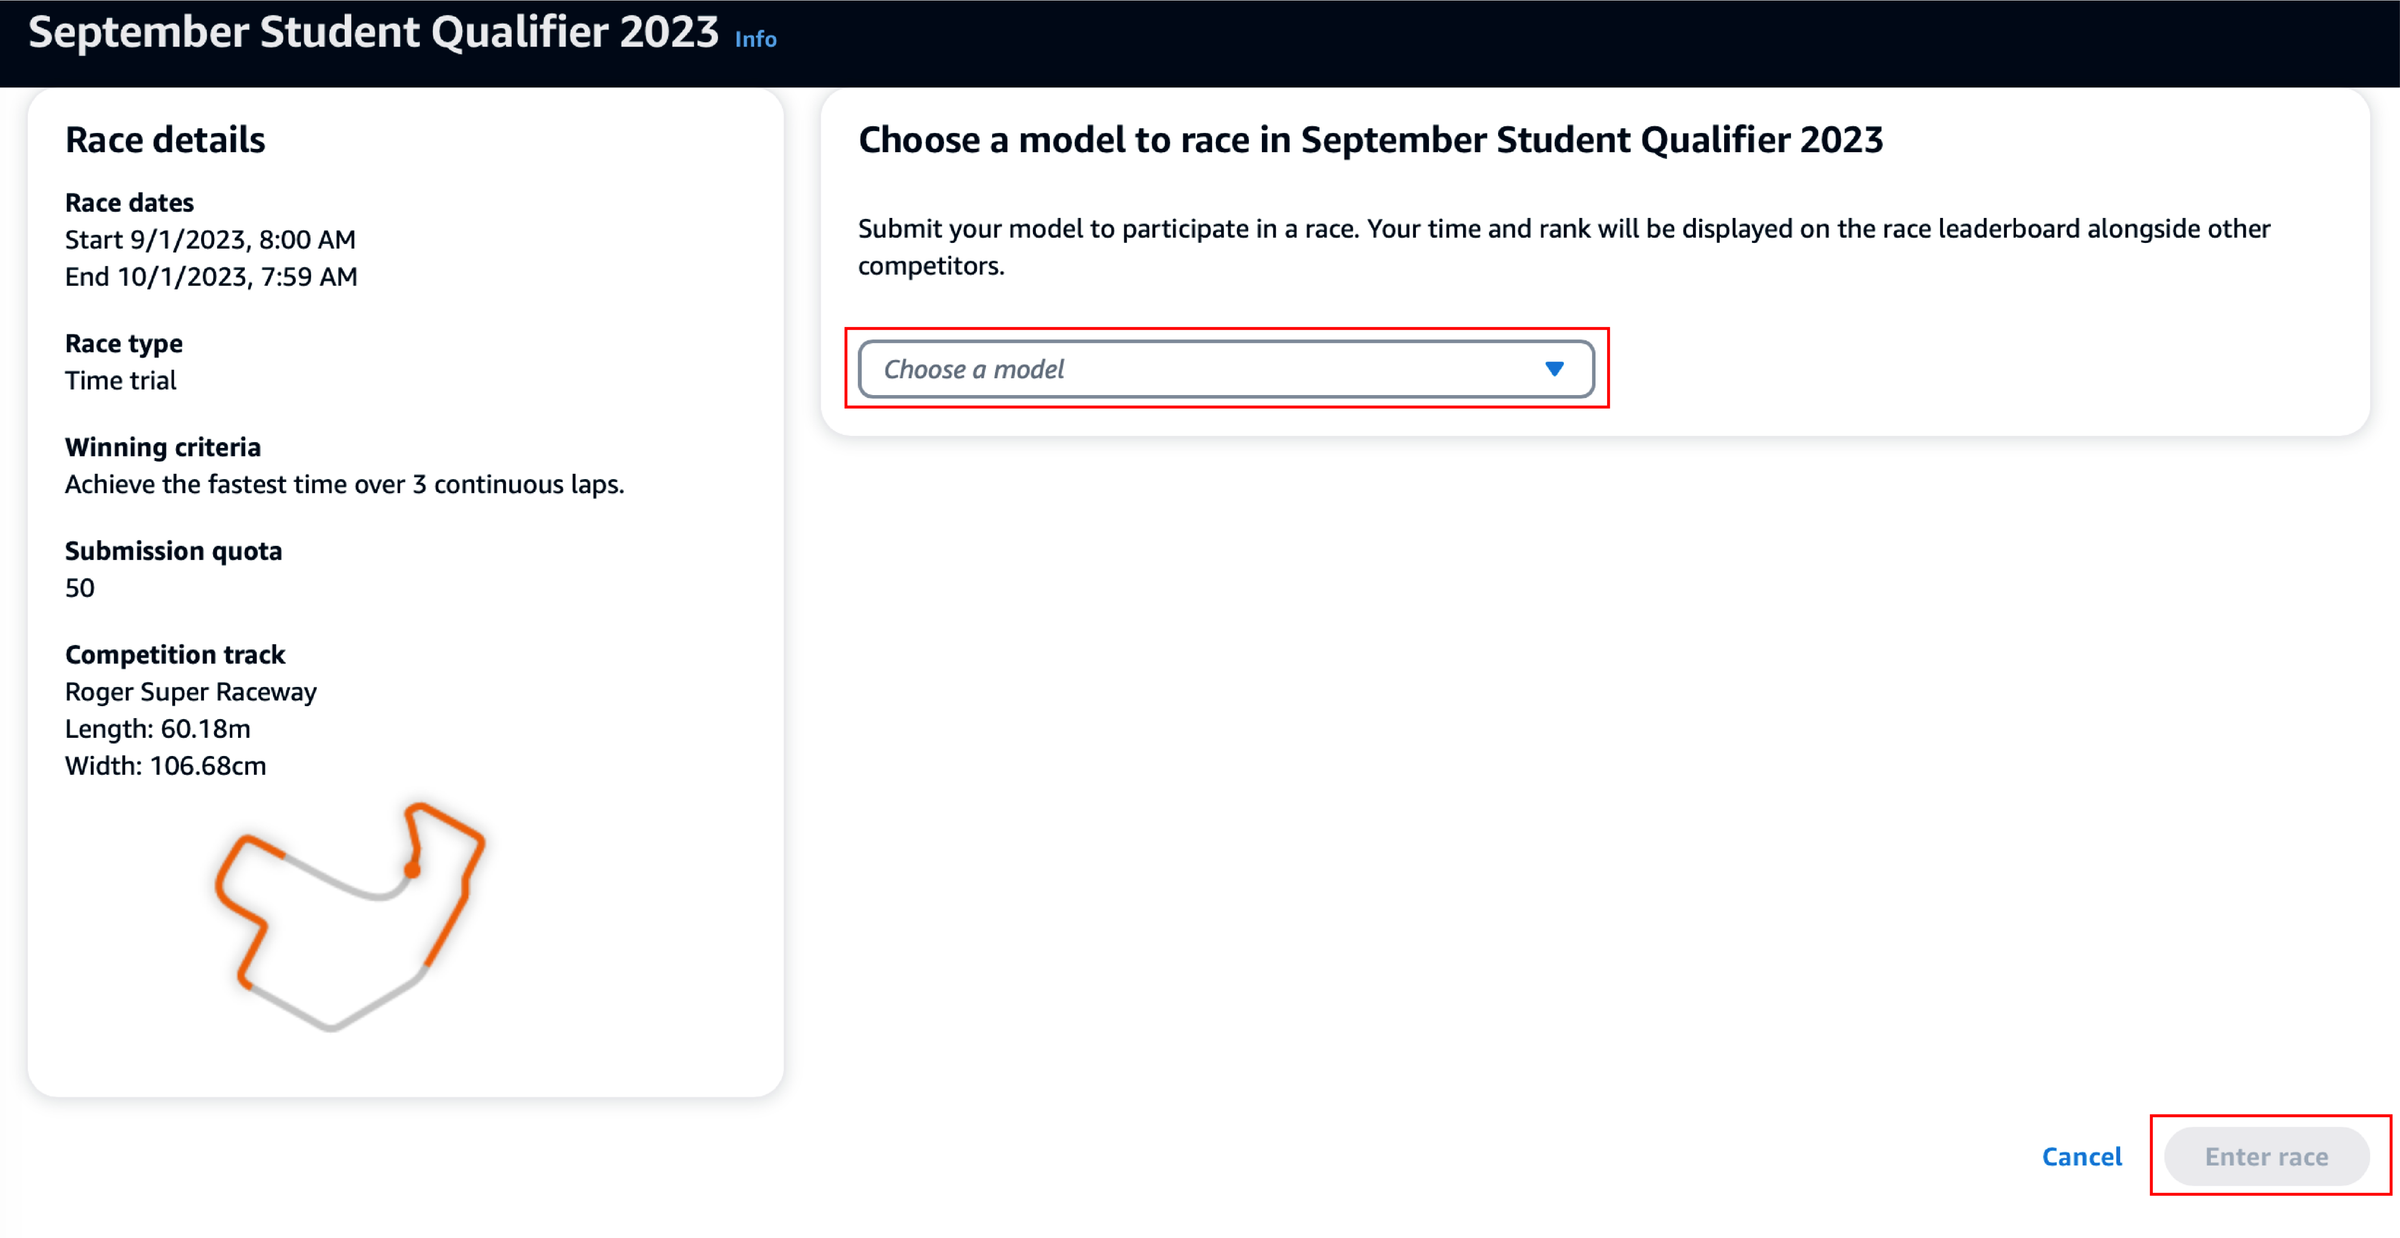Viewport: 2400px width, 1238px height.
Task: Expand the model selection combo box
Action: pos(1225,368)
